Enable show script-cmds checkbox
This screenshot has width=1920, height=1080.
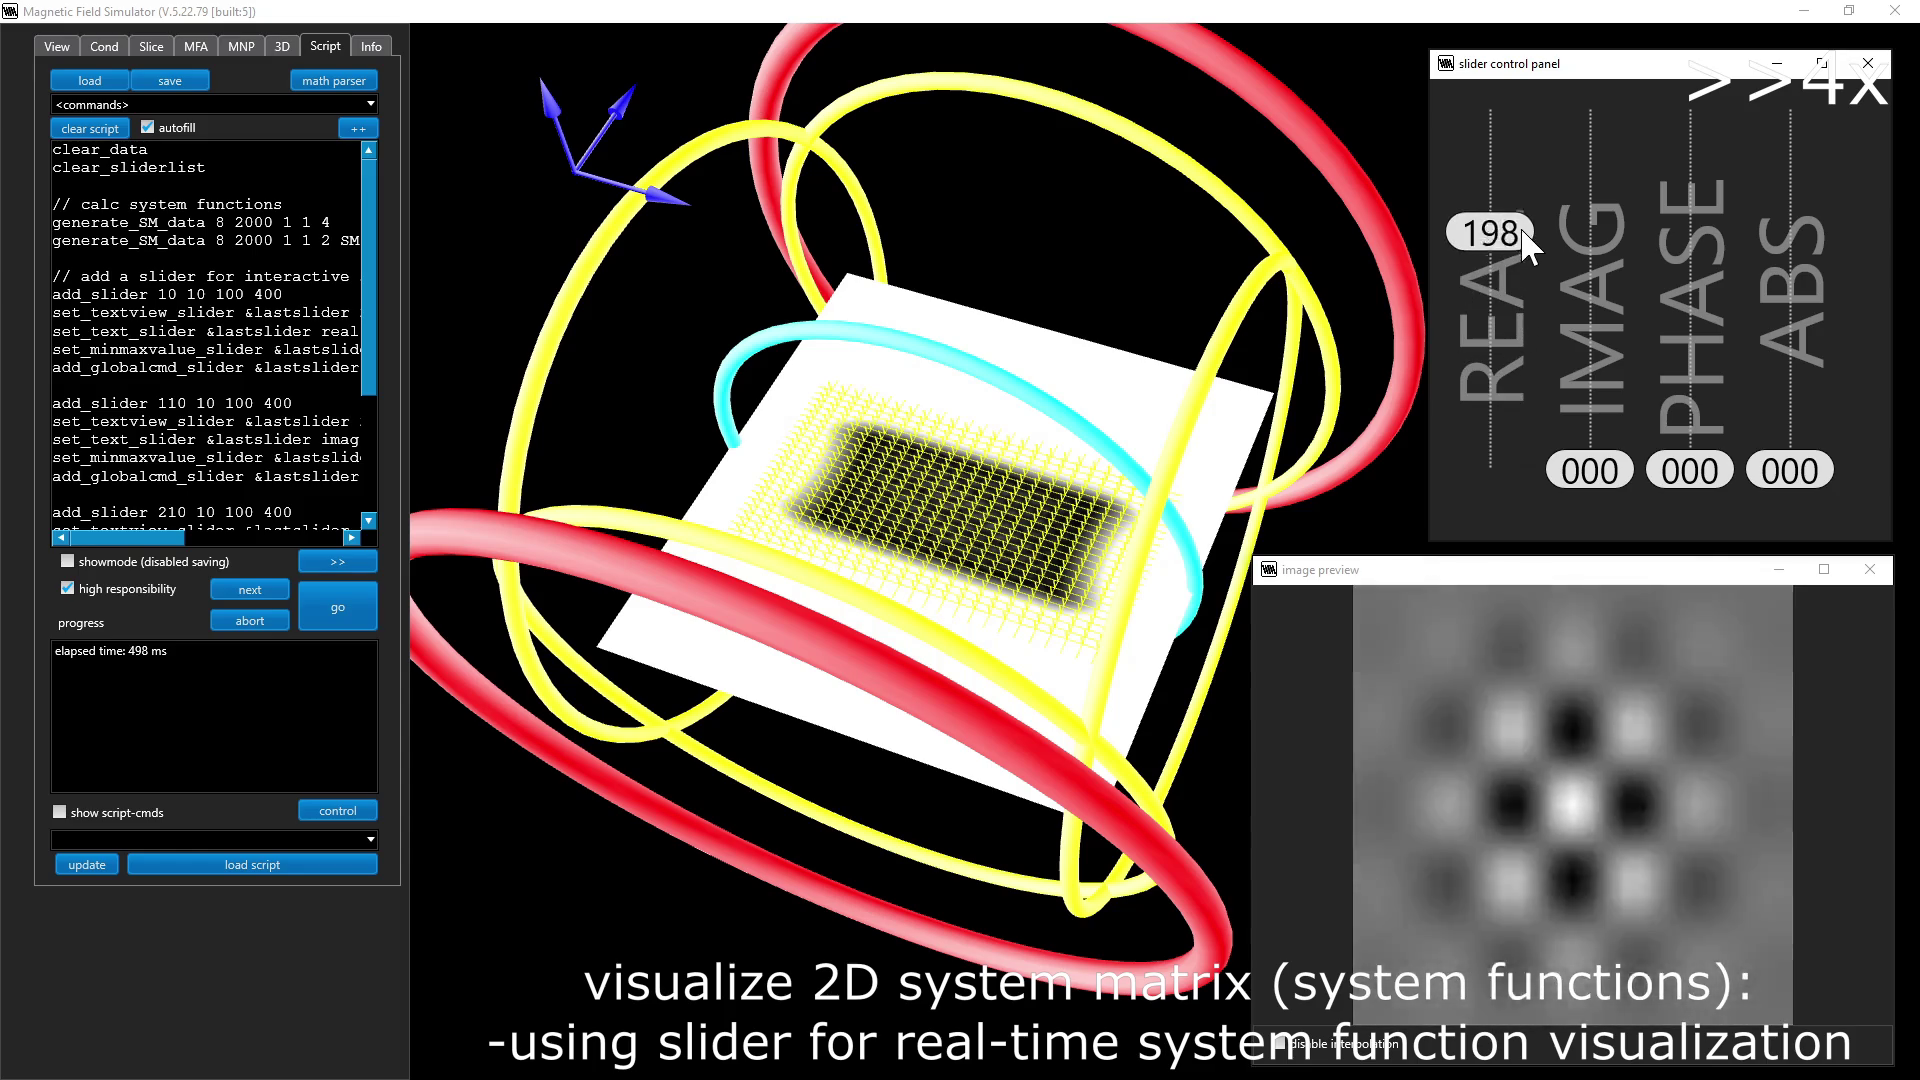pos(60,812)
